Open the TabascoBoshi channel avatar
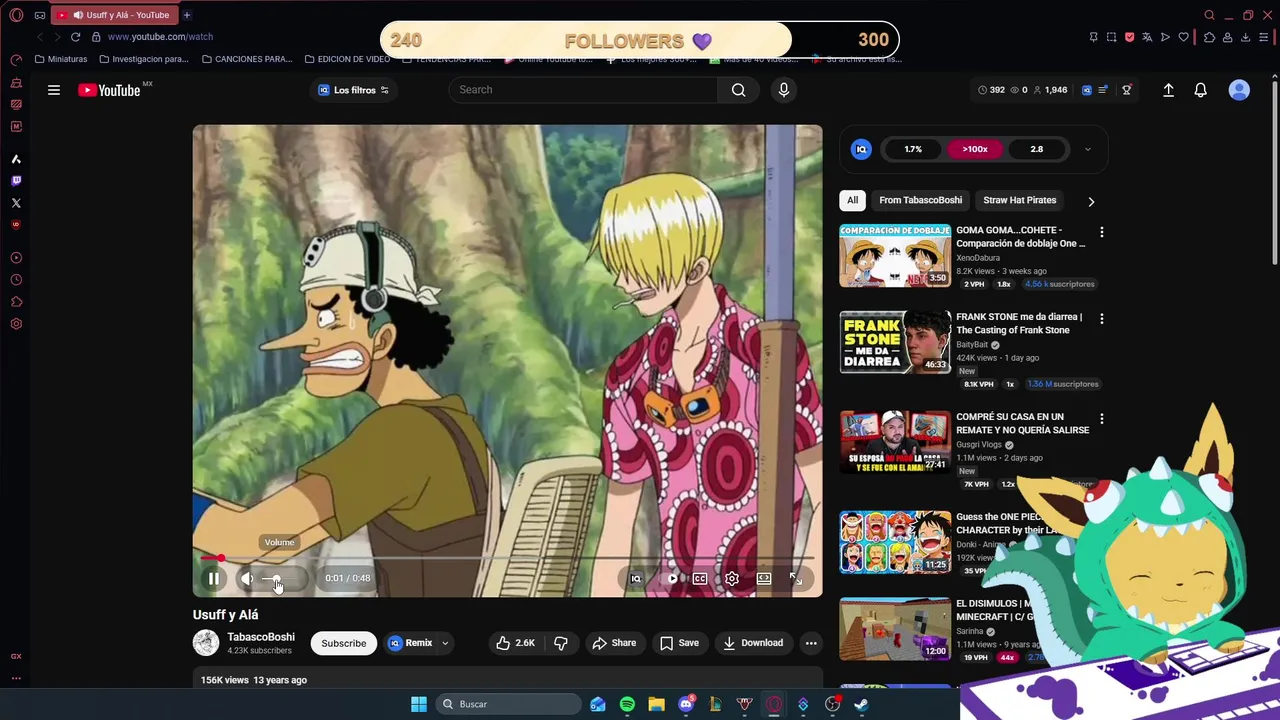 tap(206, 643)
